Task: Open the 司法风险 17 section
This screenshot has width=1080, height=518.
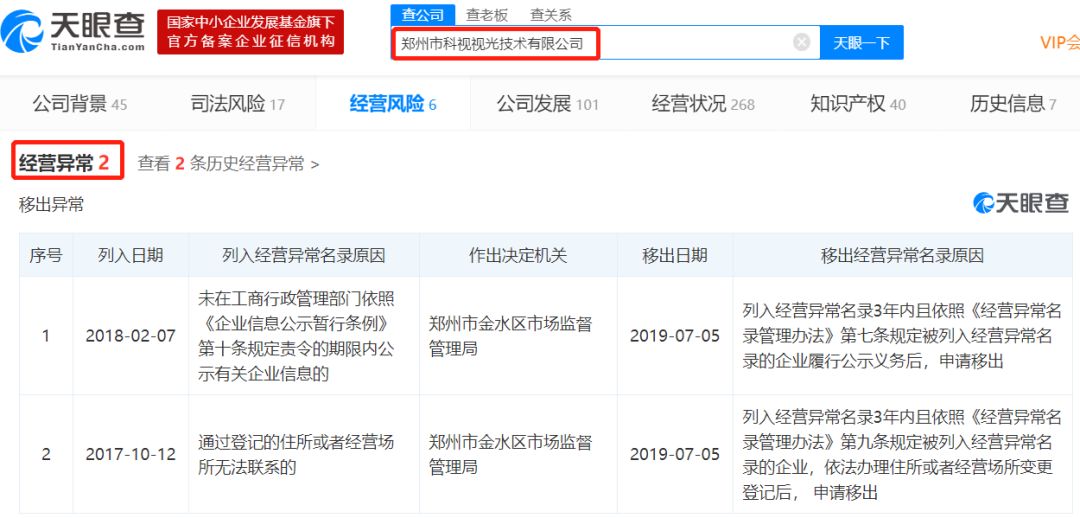Action: [x=238, y=104]
